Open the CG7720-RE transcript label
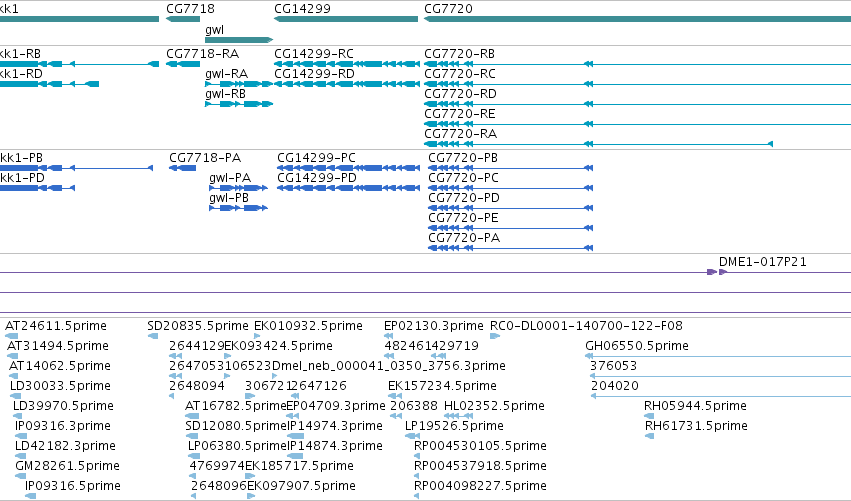 click(x=460, y=114)
